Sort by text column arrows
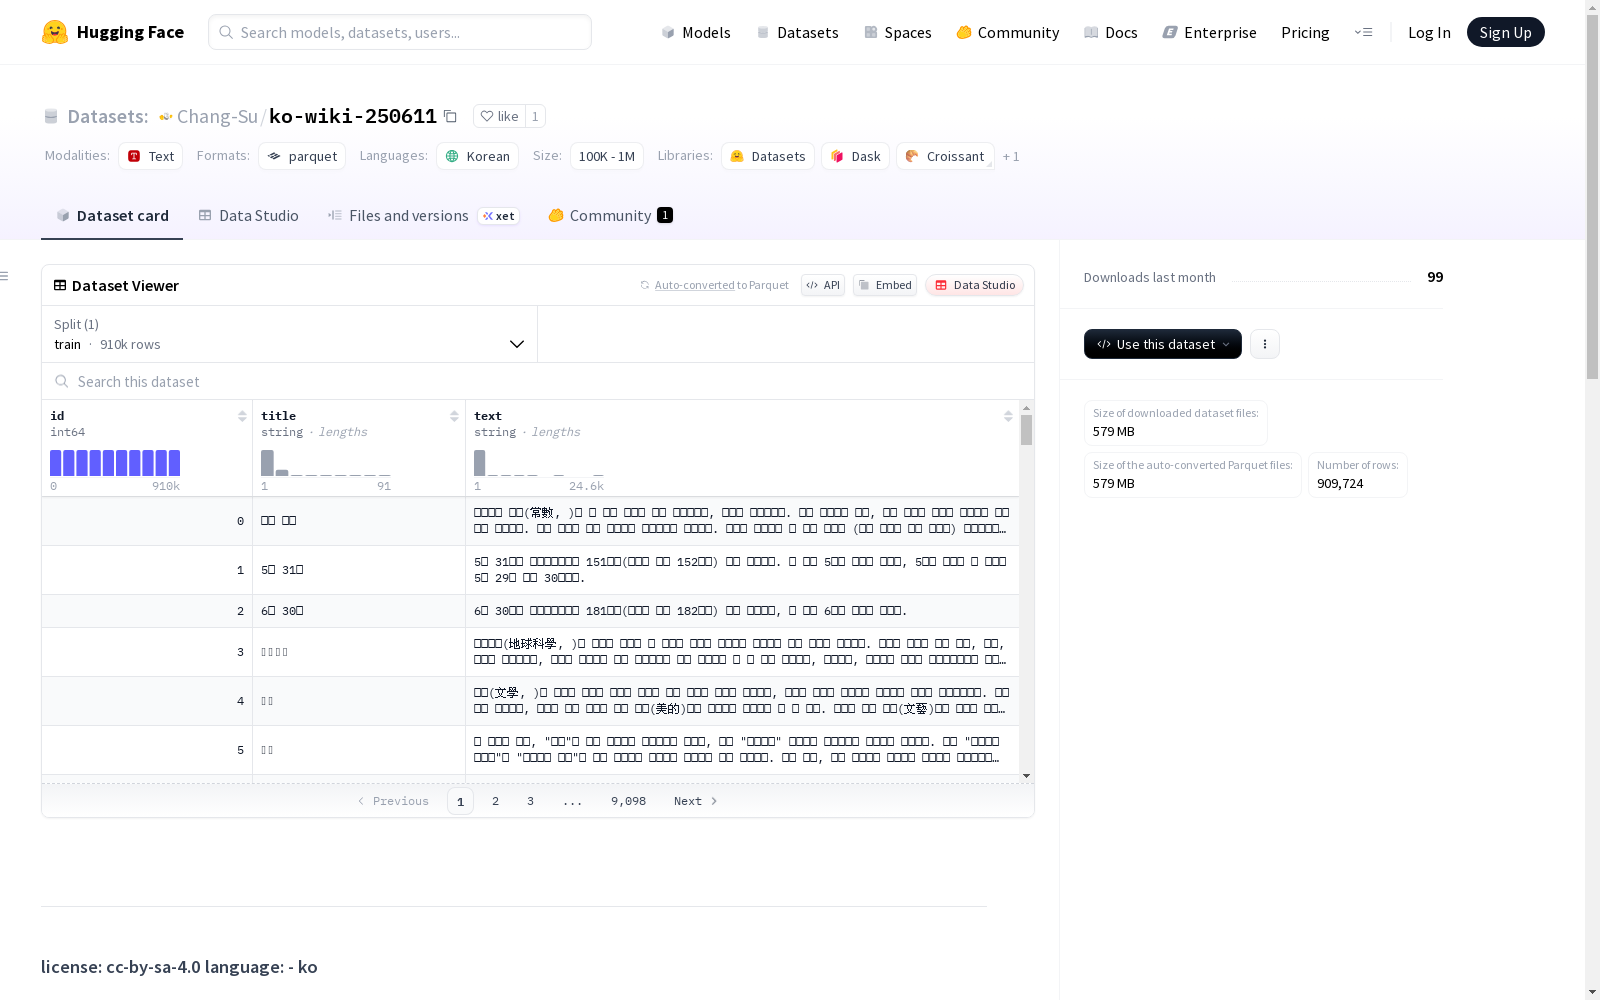This screenshot has height=1000, width=1600. pyautogui.click(x=1008, y=416)
